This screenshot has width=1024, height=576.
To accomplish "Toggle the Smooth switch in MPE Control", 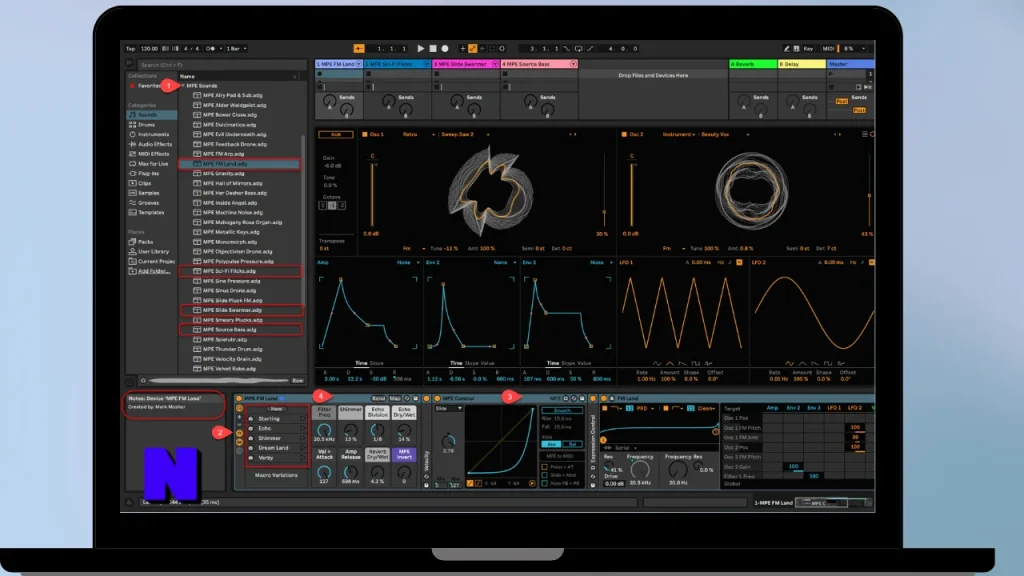I will coord(562,411).
